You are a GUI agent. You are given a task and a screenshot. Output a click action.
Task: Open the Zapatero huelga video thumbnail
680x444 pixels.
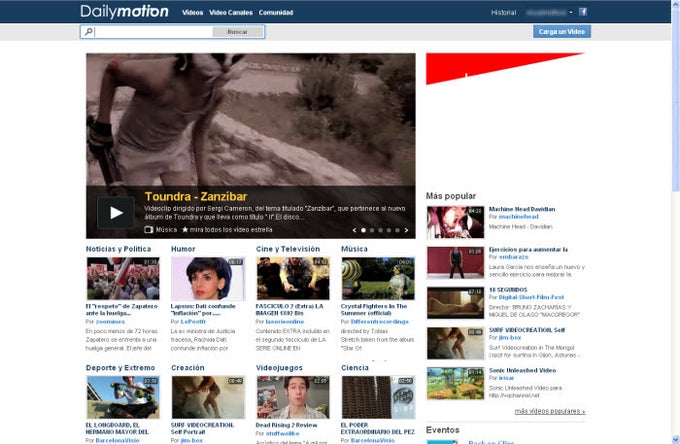click(123, 278)
